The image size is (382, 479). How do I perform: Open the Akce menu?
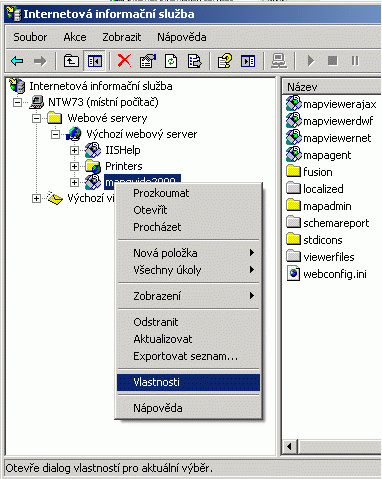(75, 37)
